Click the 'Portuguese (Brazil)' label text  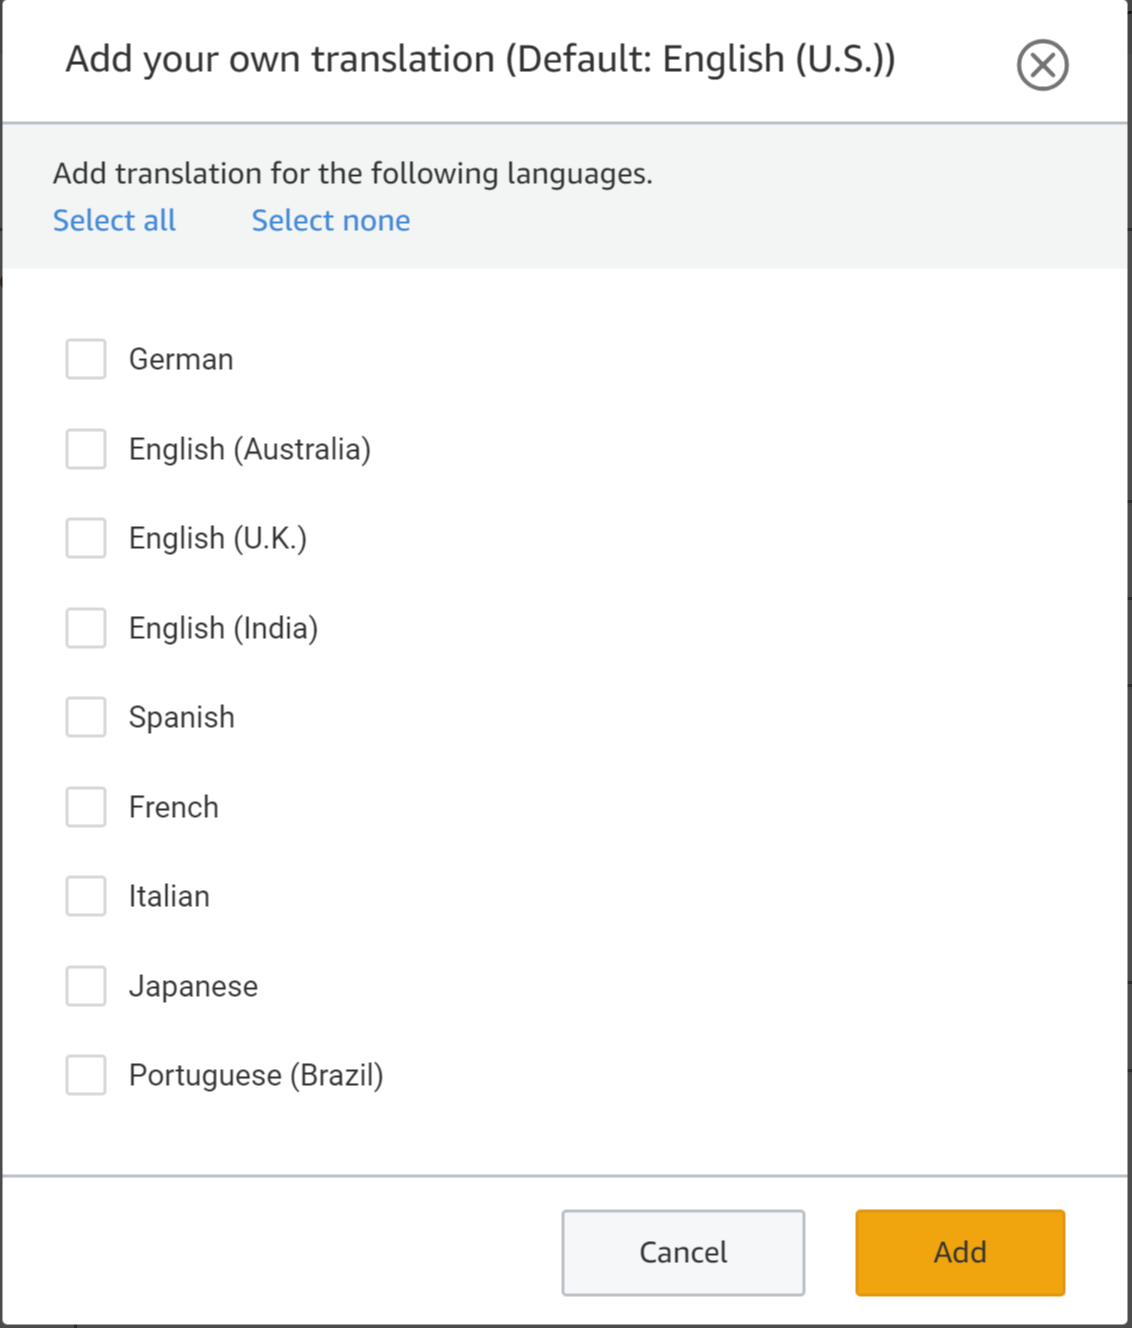click(256, 1076)
